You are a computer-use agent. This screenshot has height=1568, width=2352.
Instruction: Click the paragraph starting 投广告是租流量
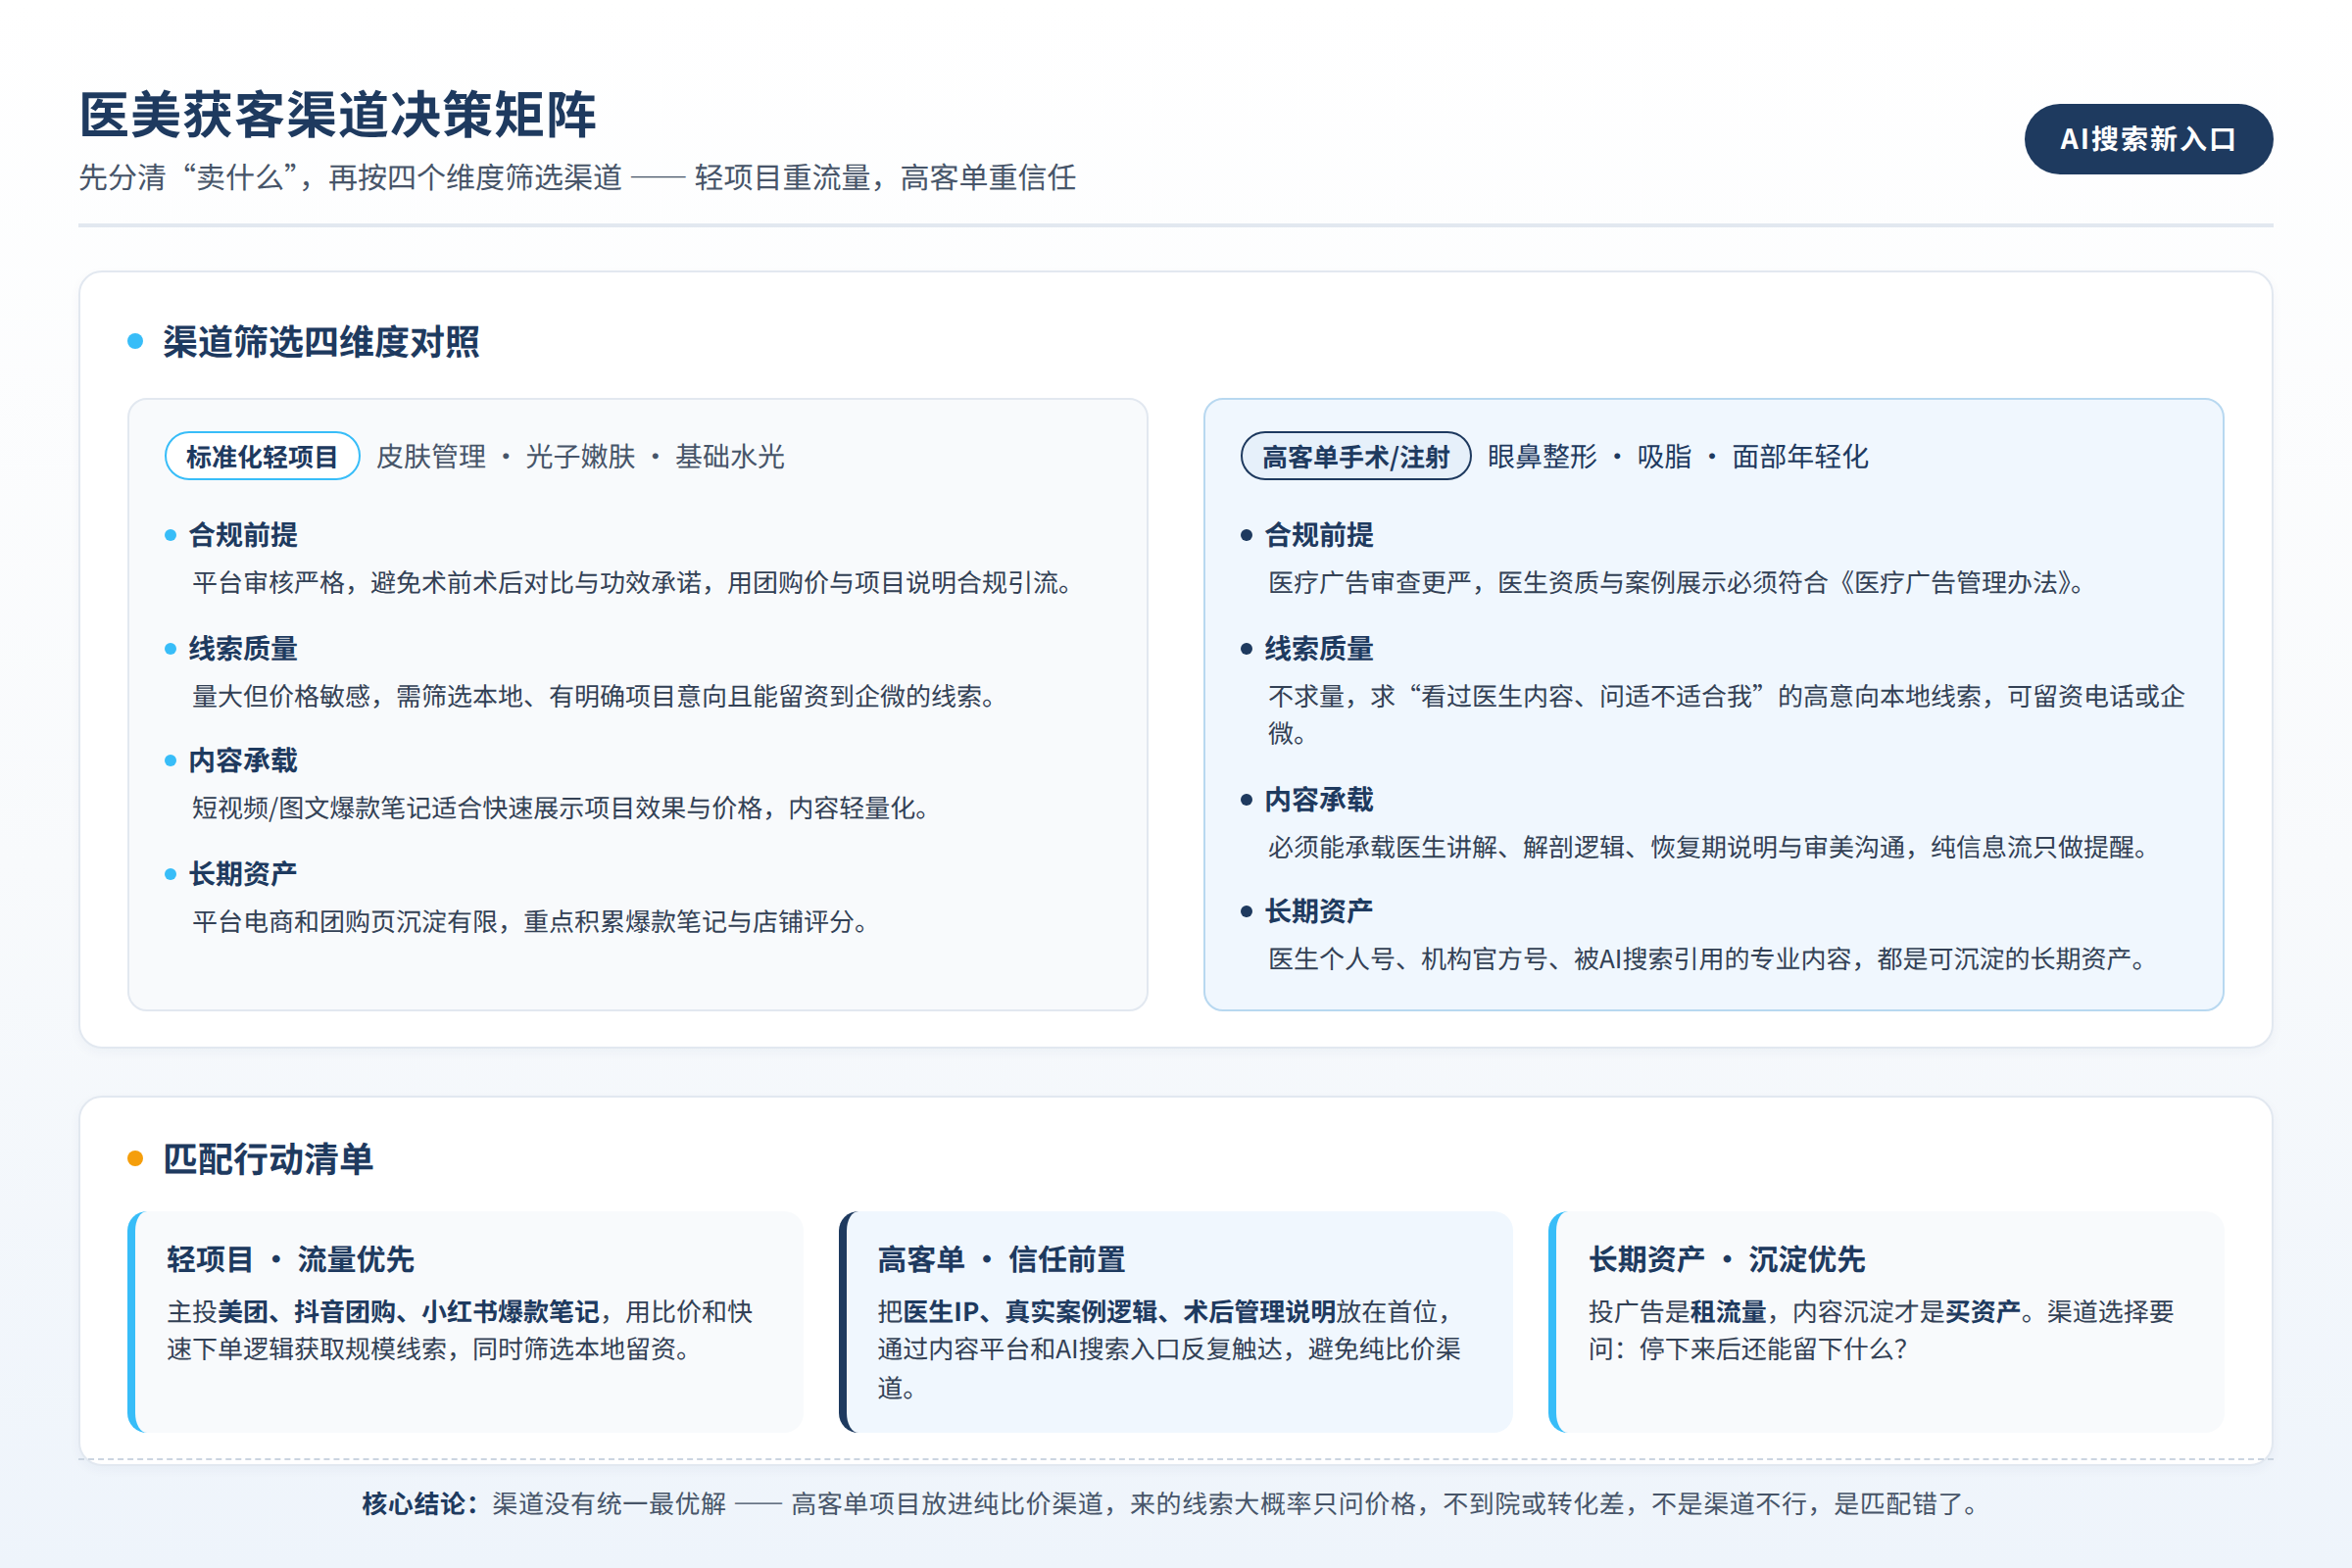coord(1881,1331)
